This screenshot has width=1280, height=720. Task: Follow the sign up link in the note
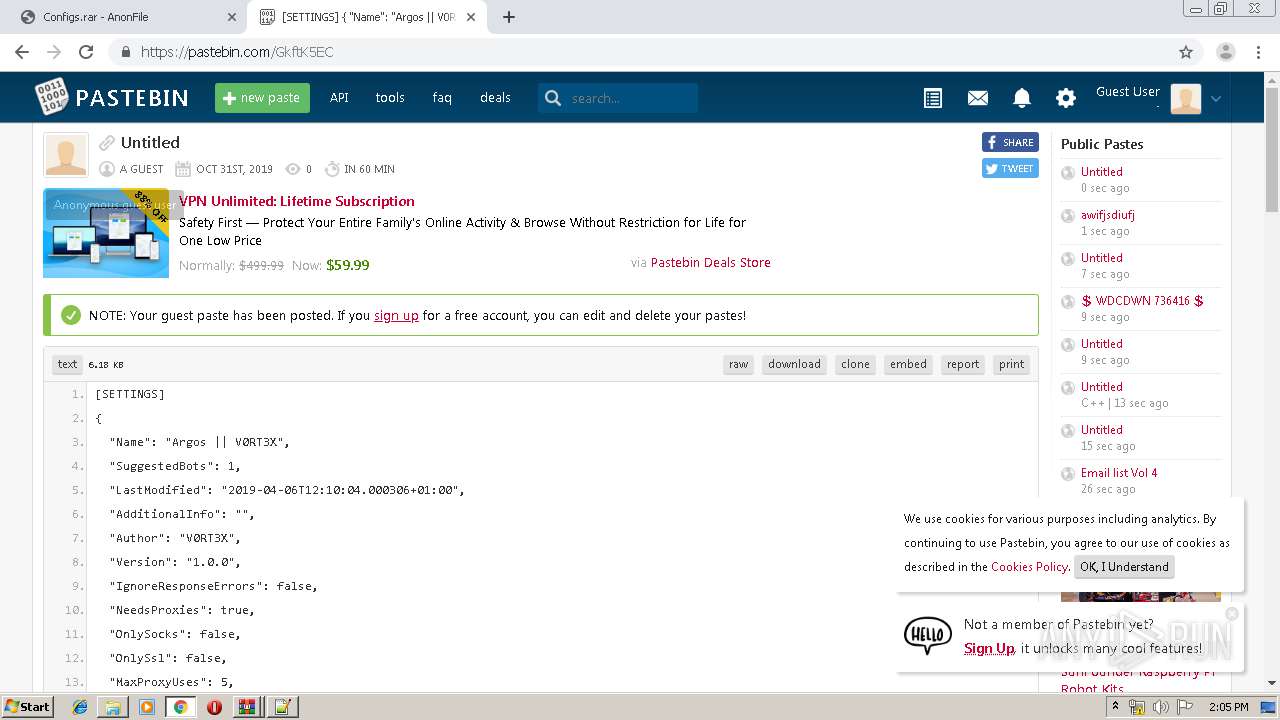point(396,315)
